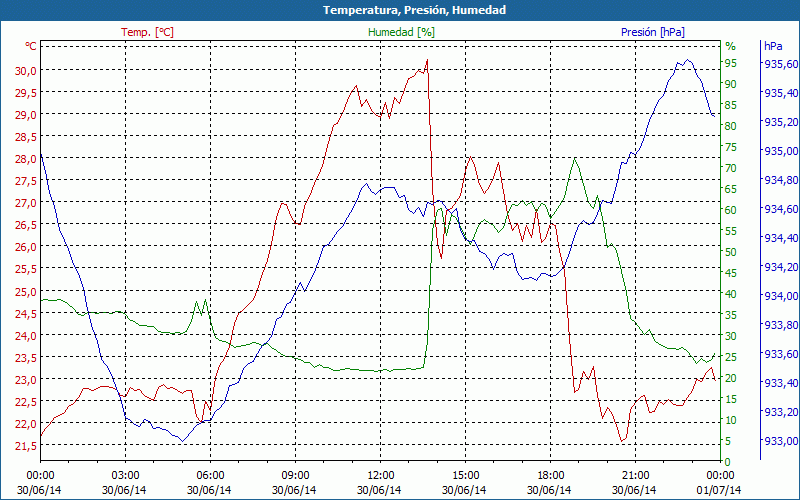Click the blue '934,80' pressure axis value
This screenshot has height=500, width=800.
pyautogui.click(x=781, y=180)
